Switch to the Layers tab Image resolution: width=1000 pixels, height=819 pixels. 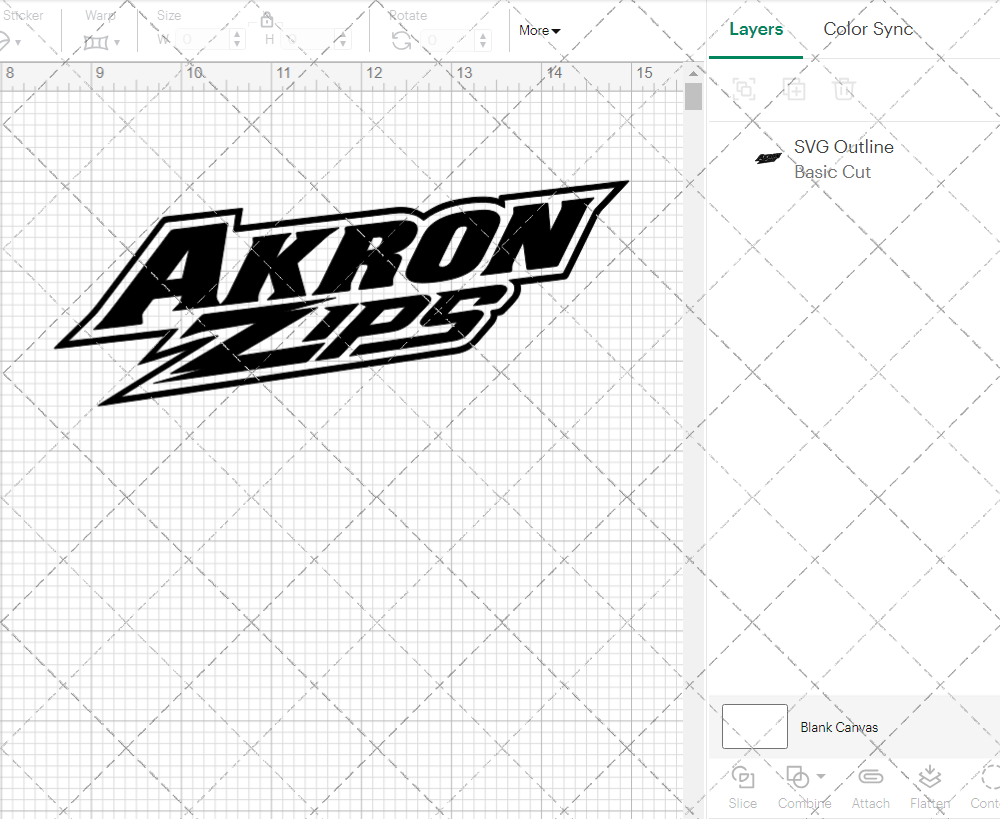point(756,29)
